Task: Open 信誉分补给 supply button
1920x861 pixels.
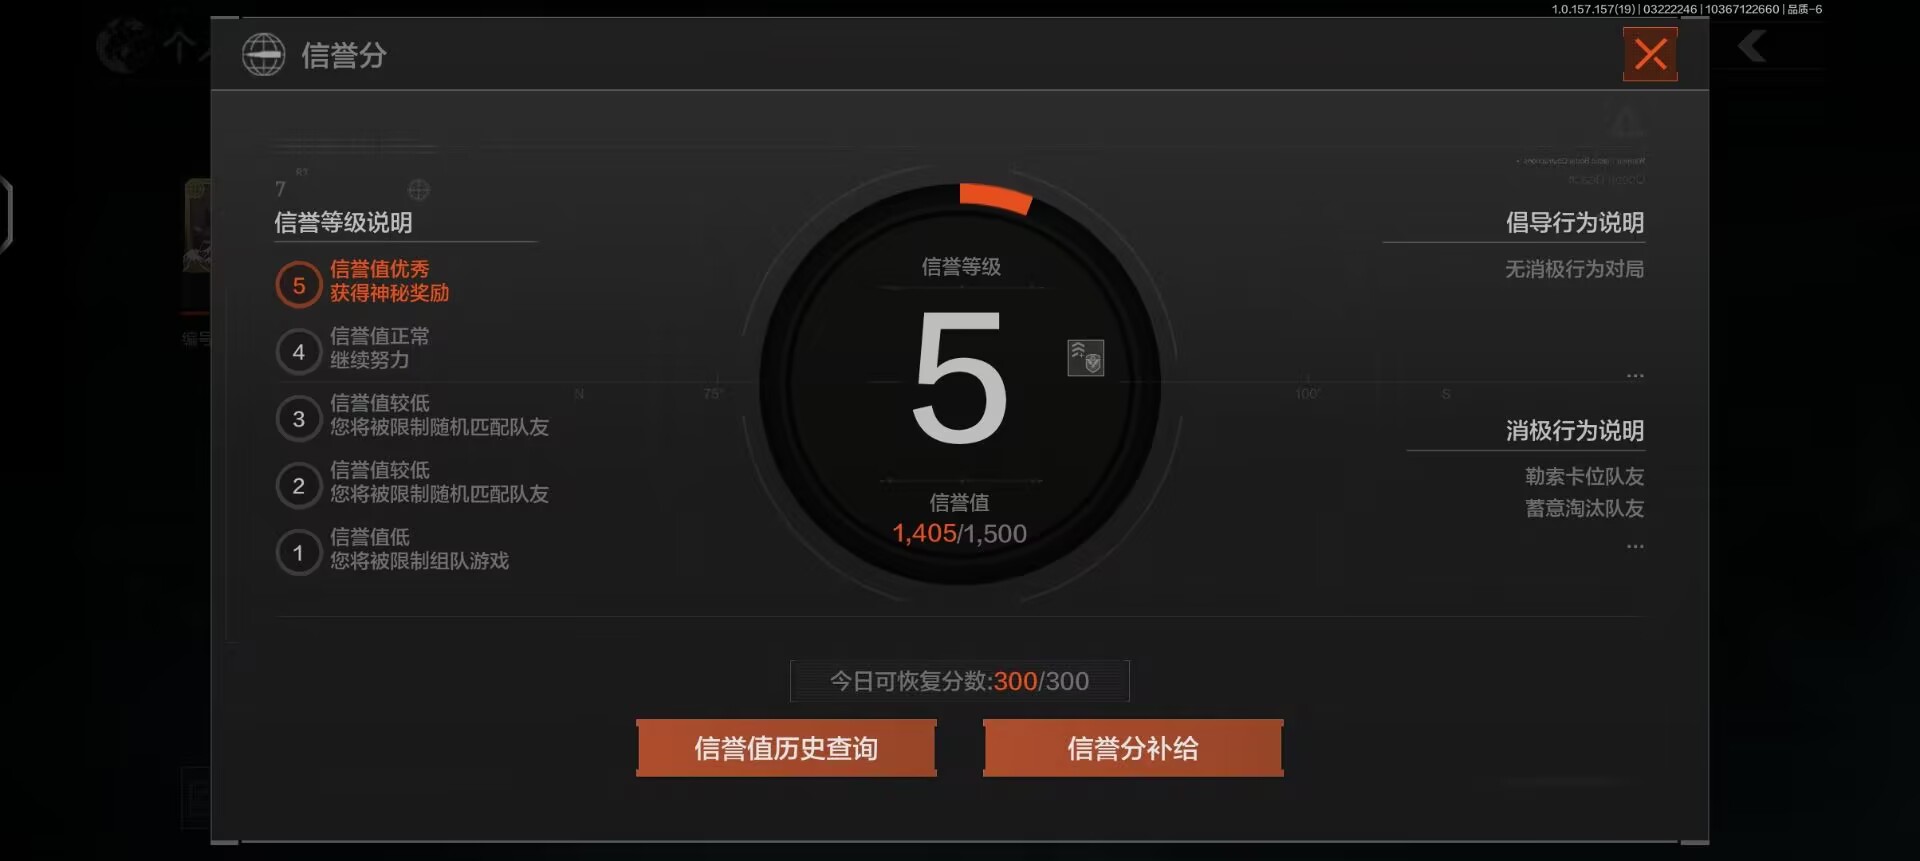Action: (x=1133, y=748)
